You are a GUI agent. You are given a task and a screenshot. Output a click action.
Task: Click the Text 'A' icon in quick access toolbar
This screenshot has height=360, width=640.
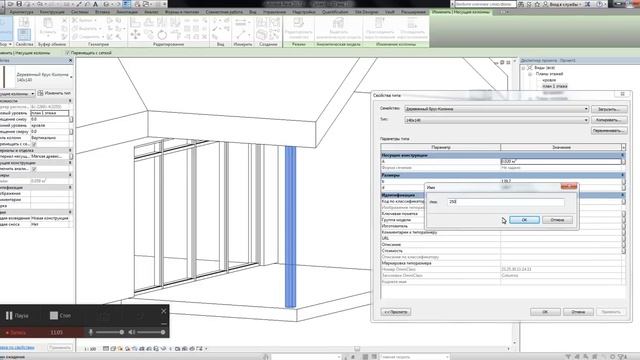(96, 4)
